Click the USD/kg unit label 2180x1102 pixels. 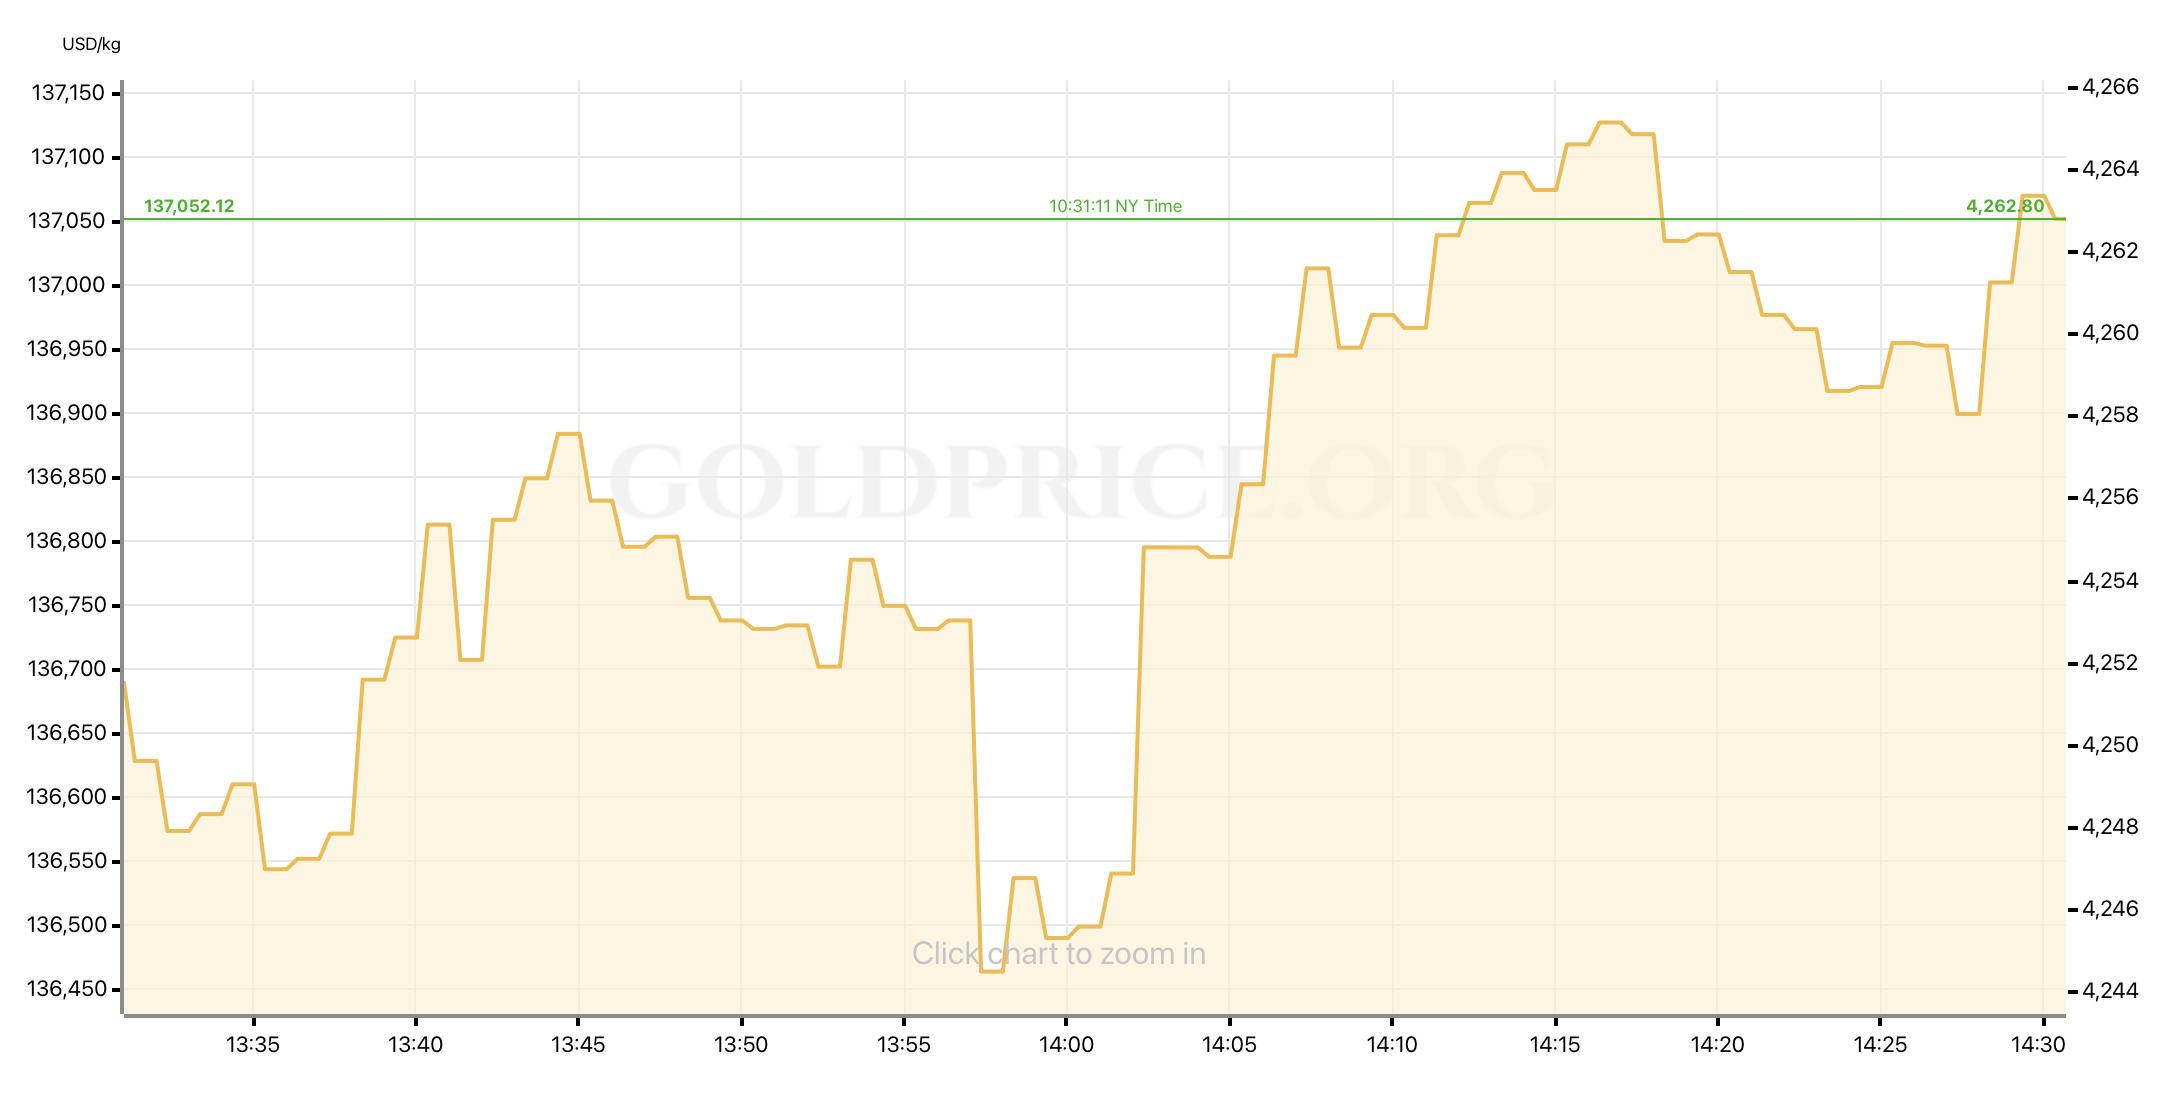91,44
